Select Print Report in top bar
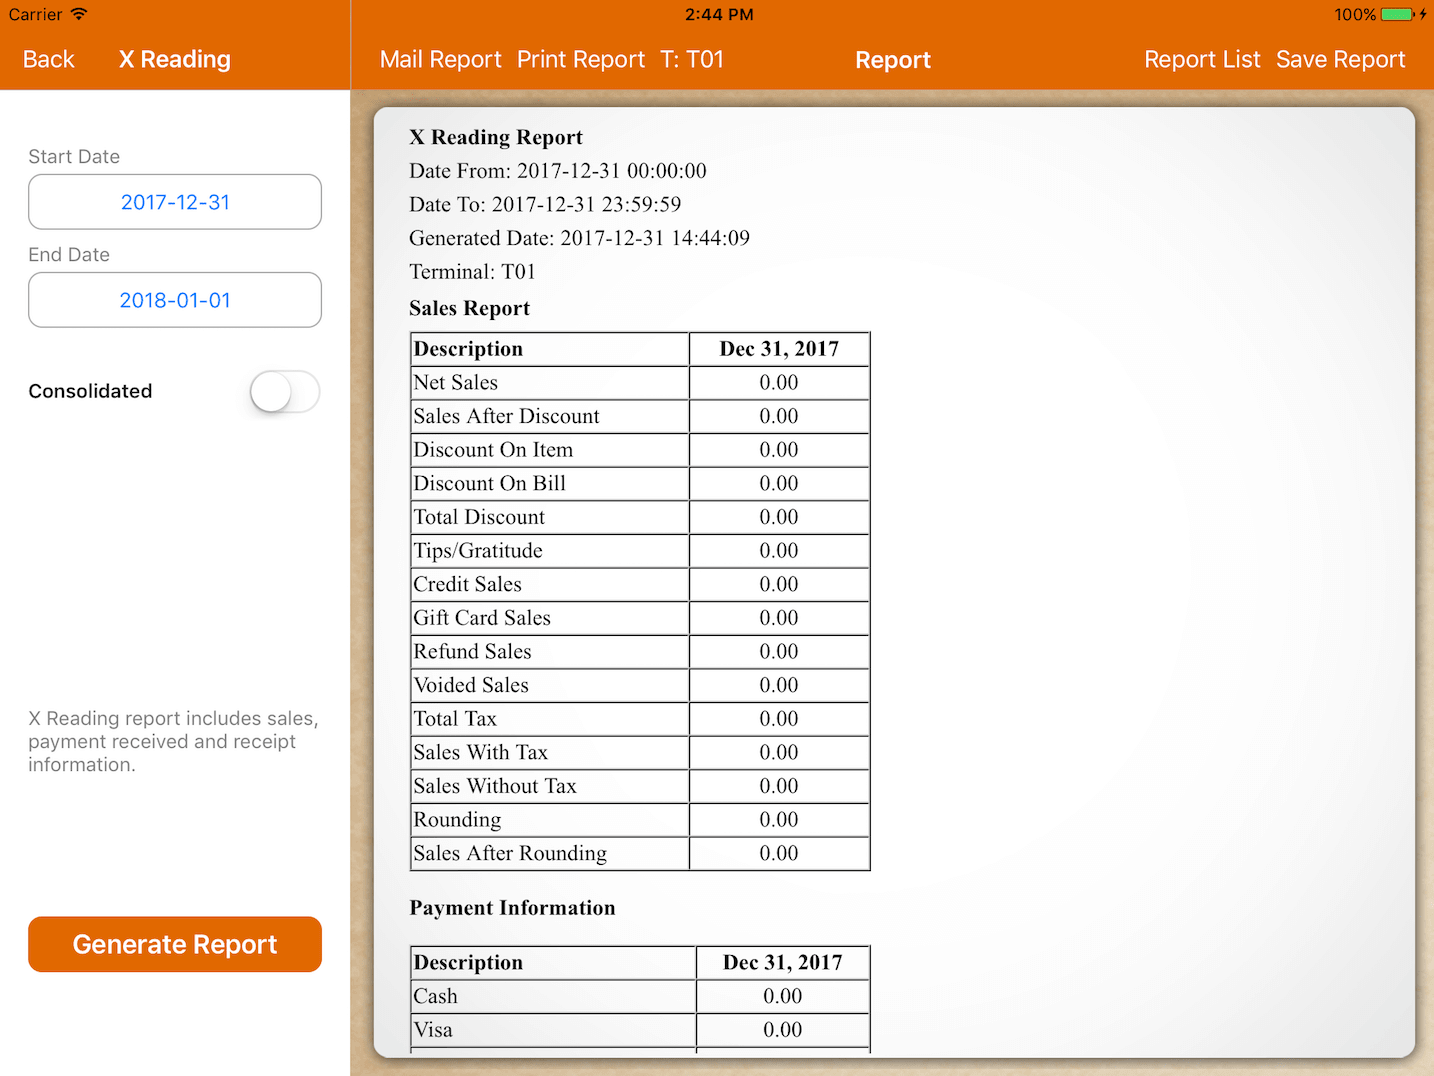The width and height of the screenshot is (1434, 1076). click(581, 60)
